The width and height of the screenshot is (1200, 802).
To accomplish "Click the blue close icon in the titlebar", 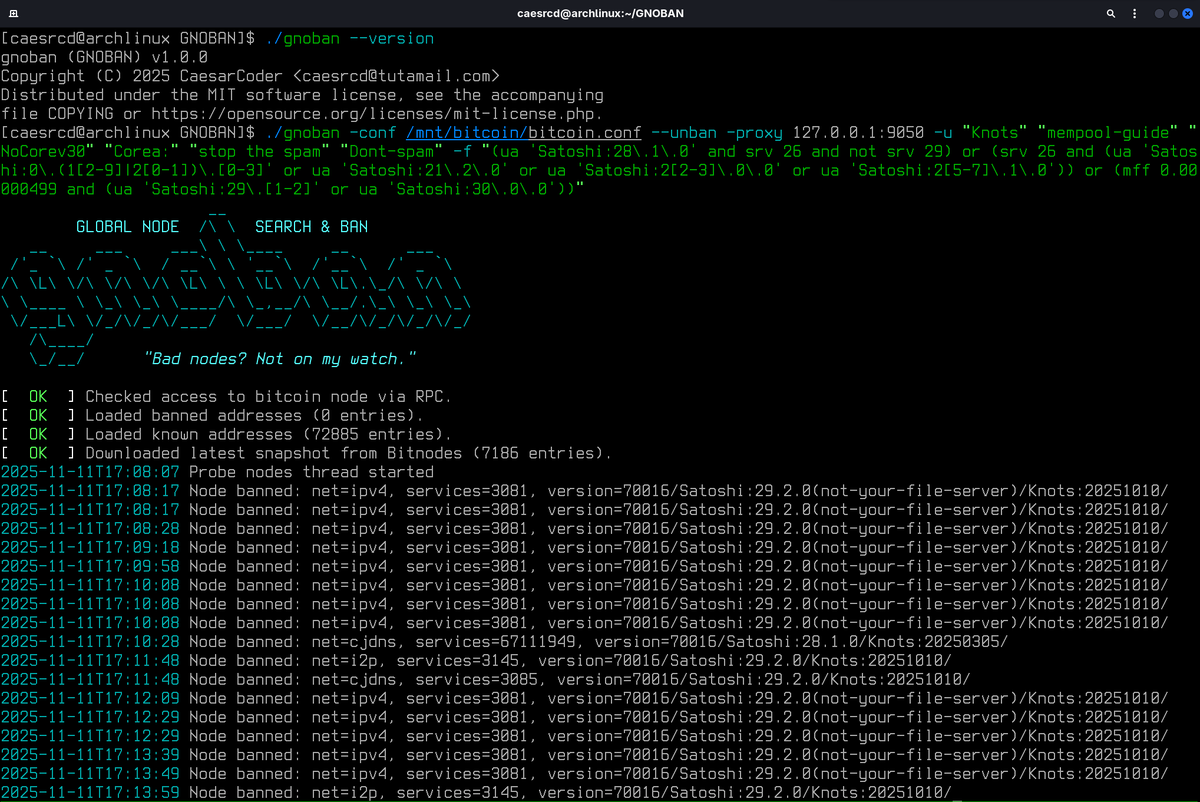I will pyautogui.click(x=1188, y=13).
